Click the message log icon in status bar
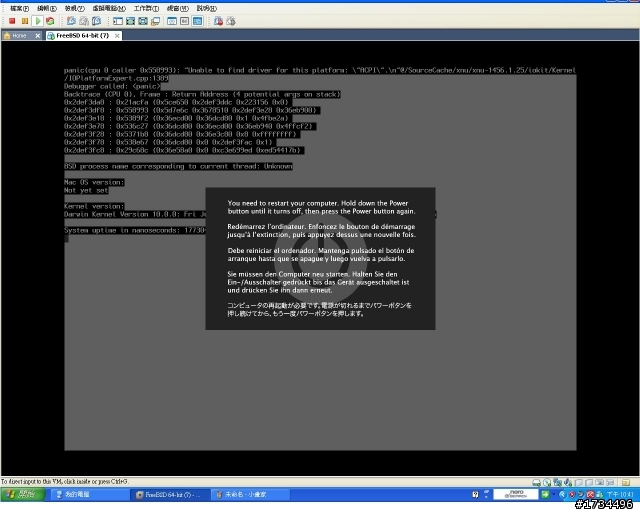This screenshot has width=640, height=512. [x=626, y=483]
